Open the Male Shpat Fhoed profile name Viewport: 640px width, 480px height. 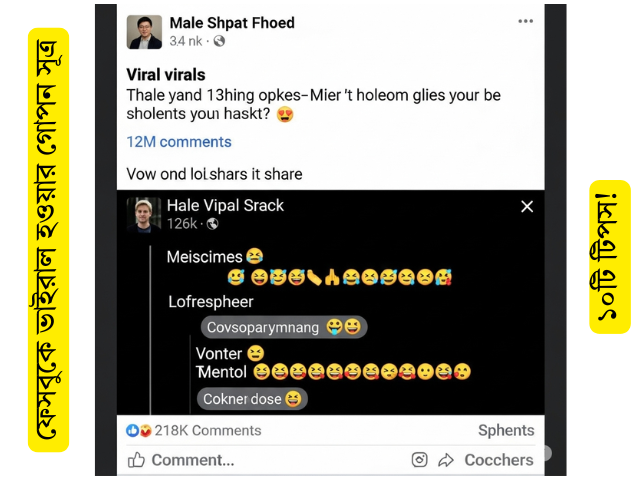pos(232,22)
